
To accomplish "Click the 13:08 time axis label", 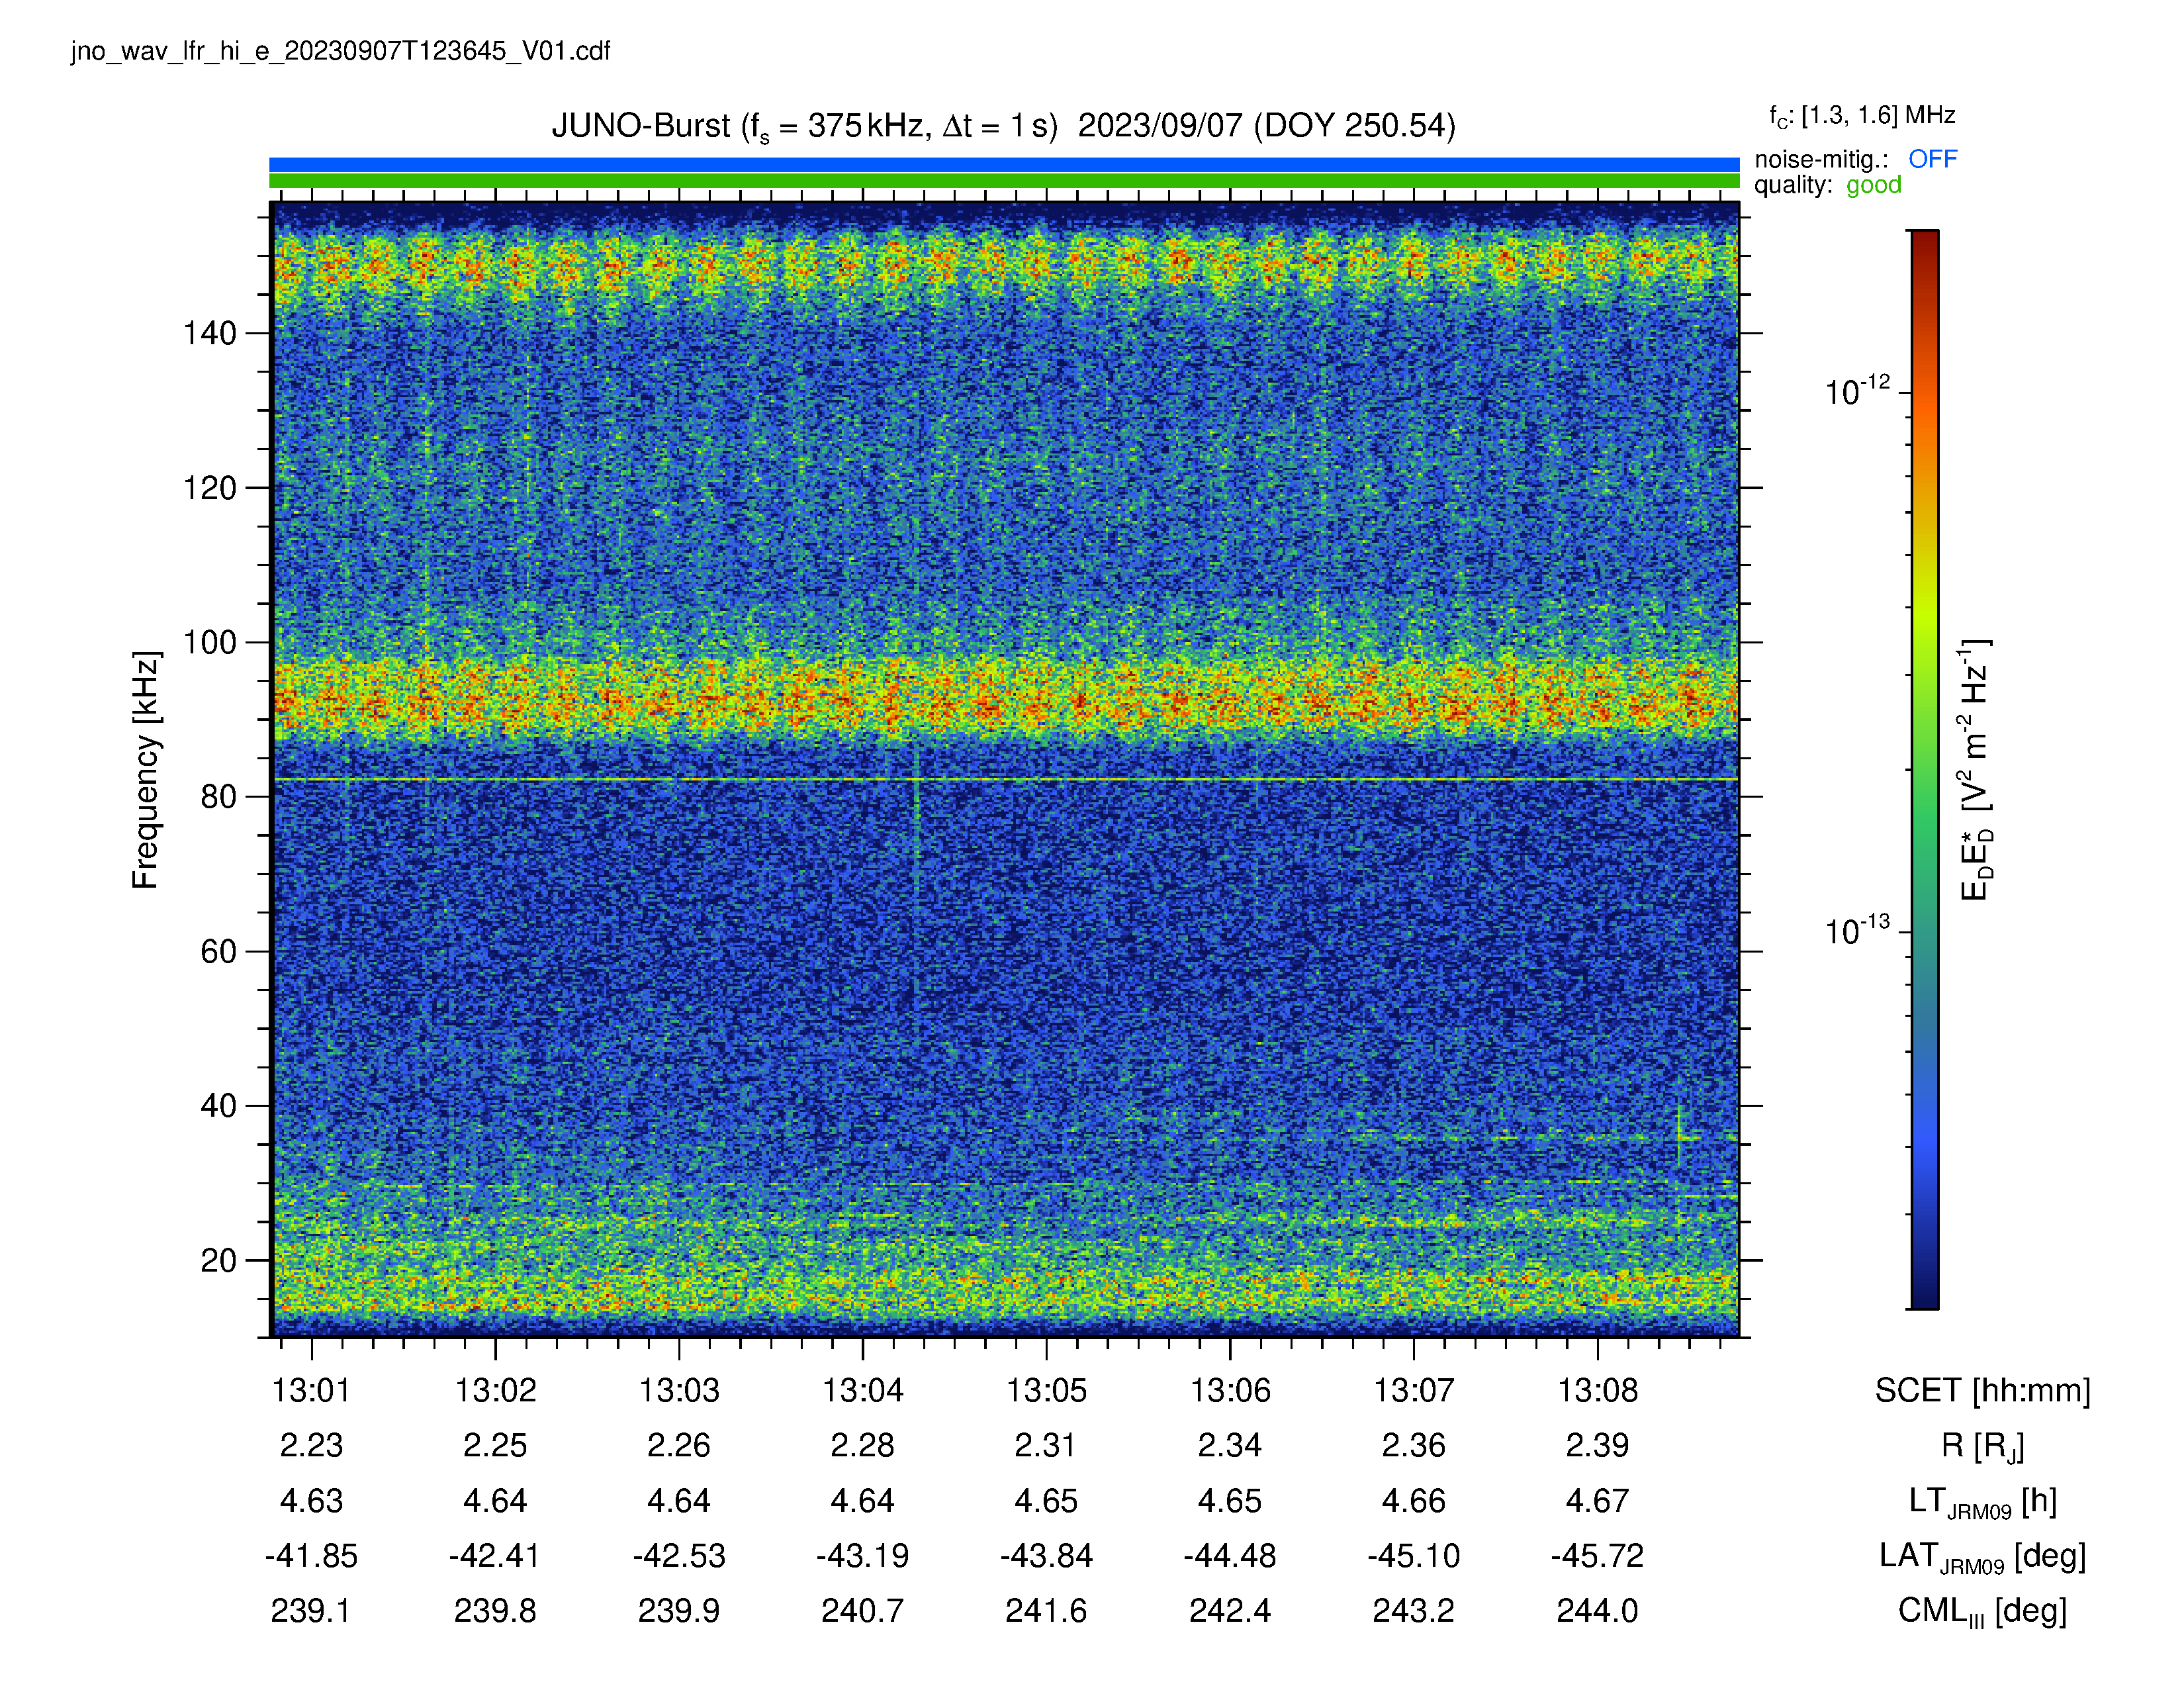I will [x=1597, y=1390].
